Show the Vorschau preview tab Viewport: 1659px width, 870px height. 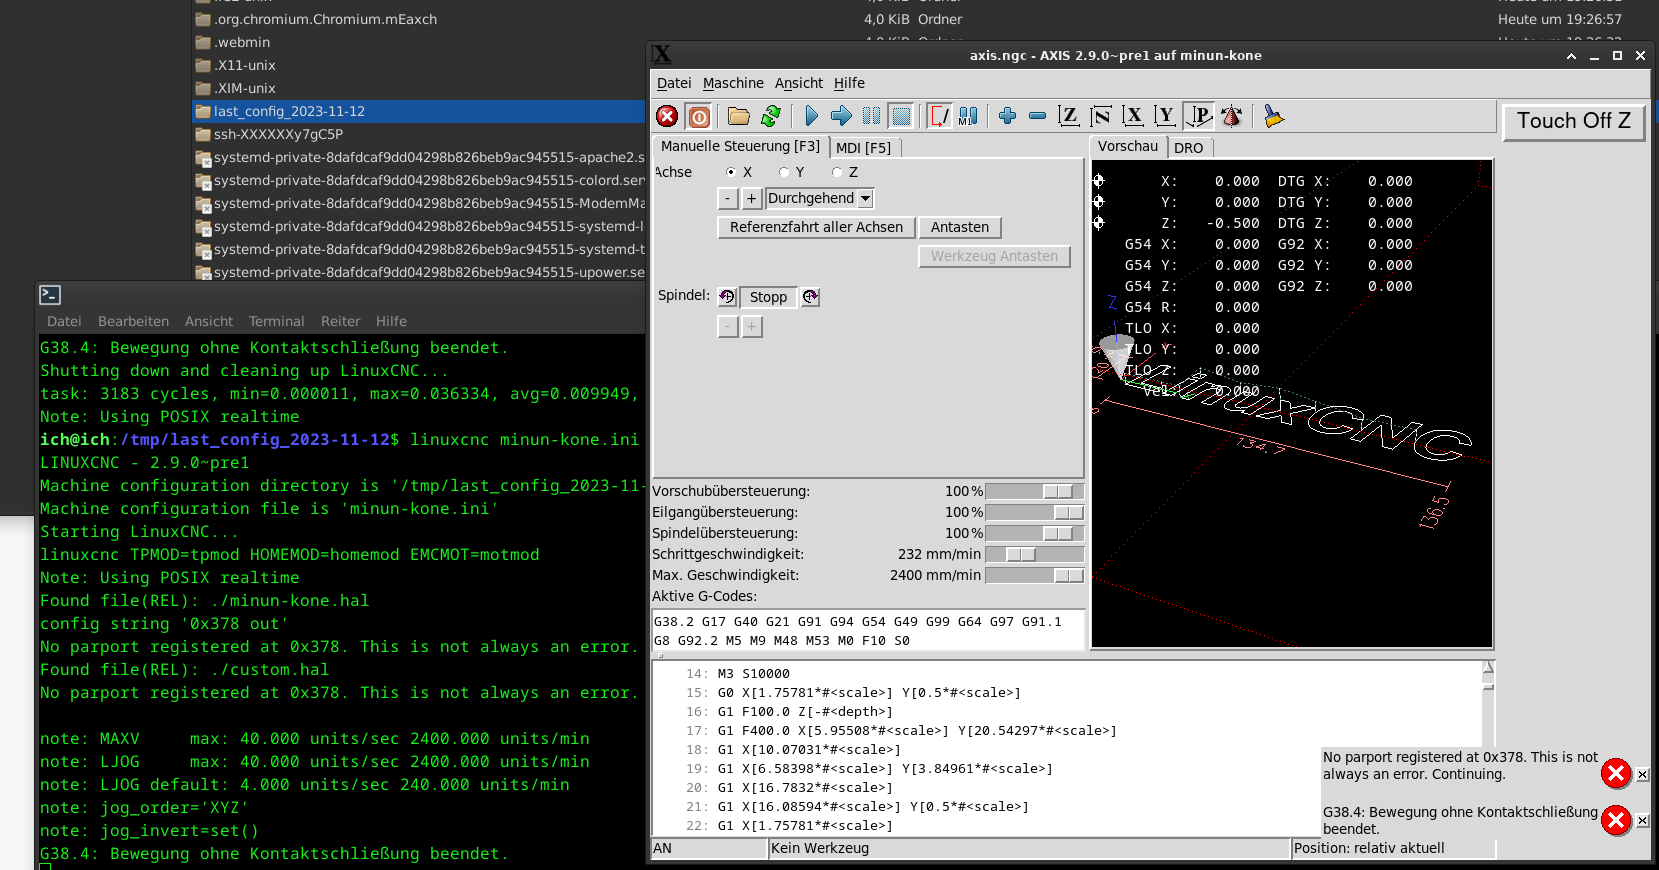[1128, 146]
